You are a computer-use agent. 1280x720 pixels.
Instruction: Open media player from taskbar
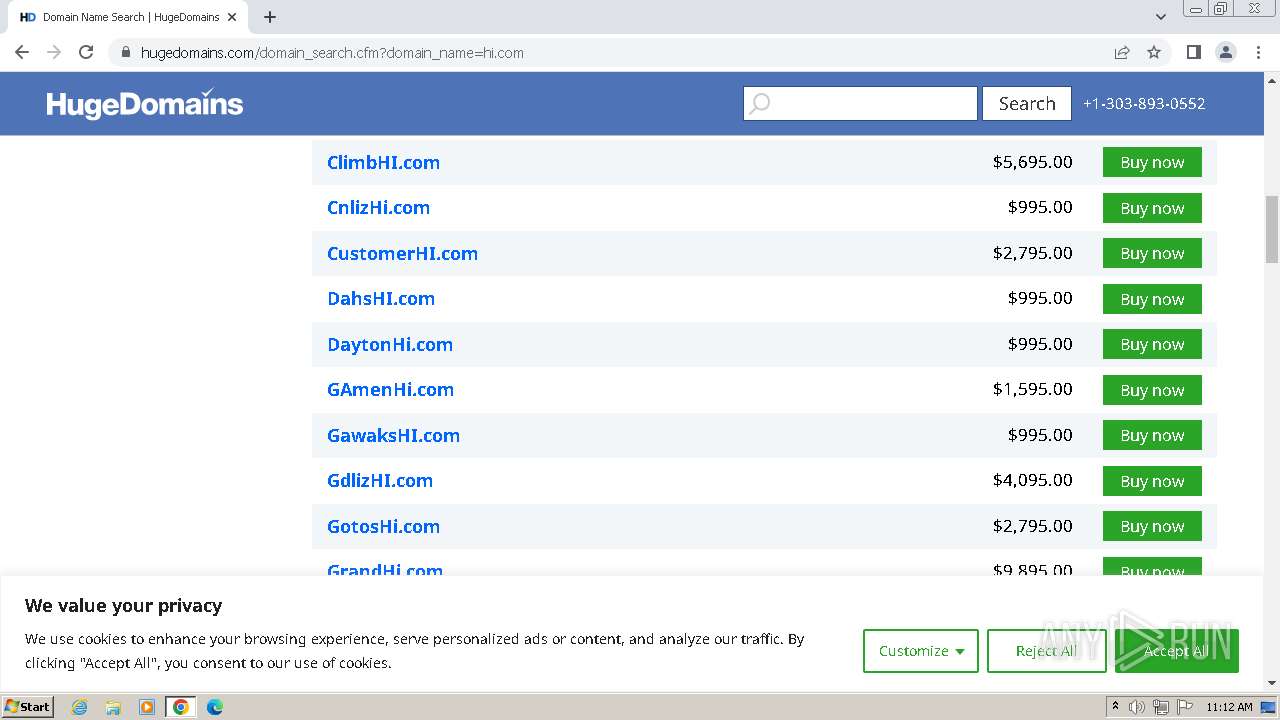pos(147,707)
